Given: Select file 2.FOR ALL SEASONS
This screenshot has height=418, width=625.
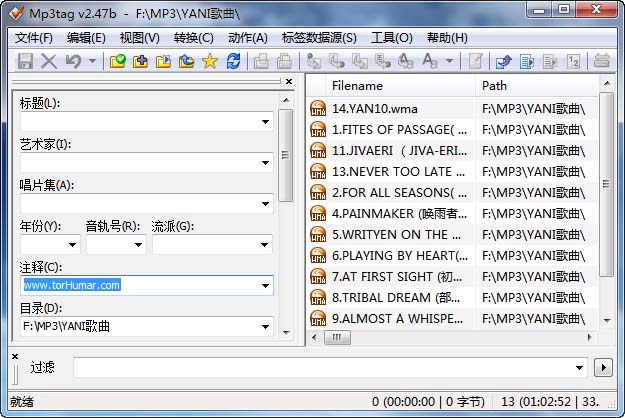Looking at the screenshot, I should [x=399, y=193].
